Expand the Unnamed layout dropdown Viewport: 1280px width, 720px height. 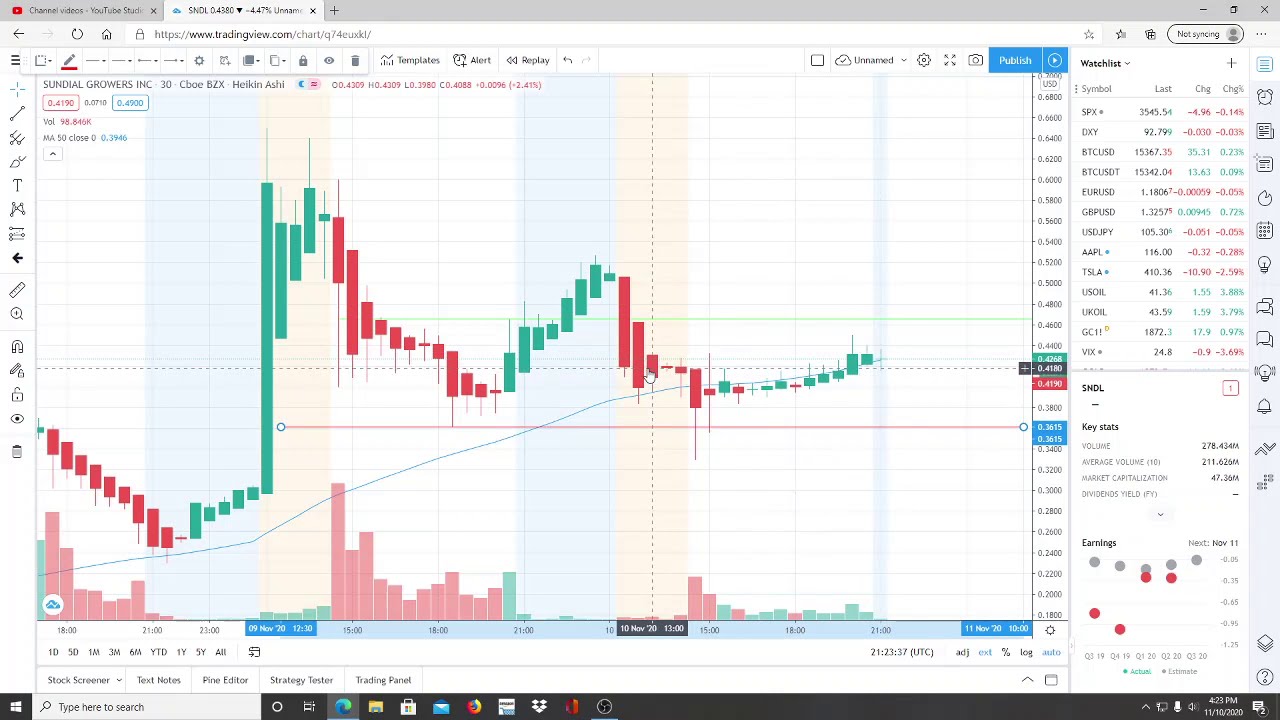(903, 60)
